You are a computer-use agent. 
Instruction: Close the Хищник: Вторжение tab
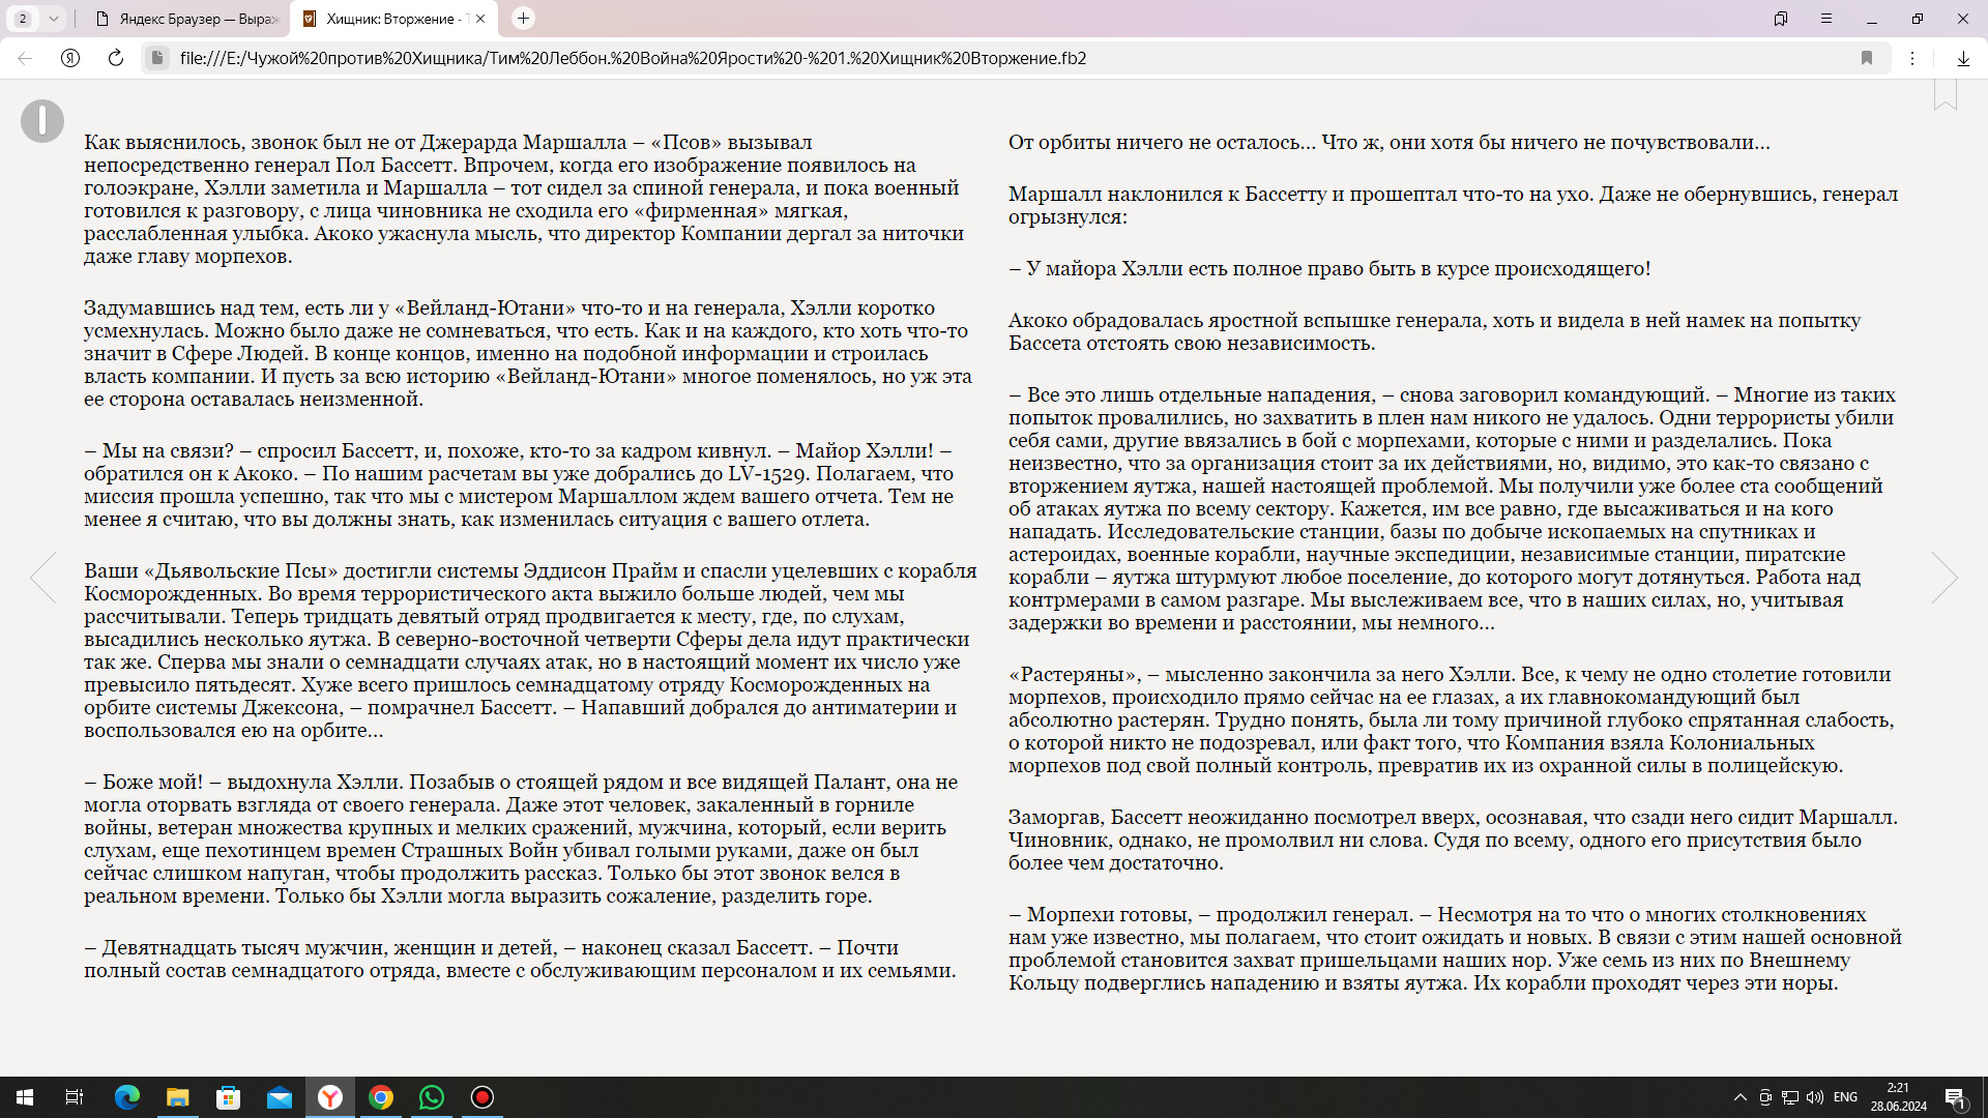[480, 18]
